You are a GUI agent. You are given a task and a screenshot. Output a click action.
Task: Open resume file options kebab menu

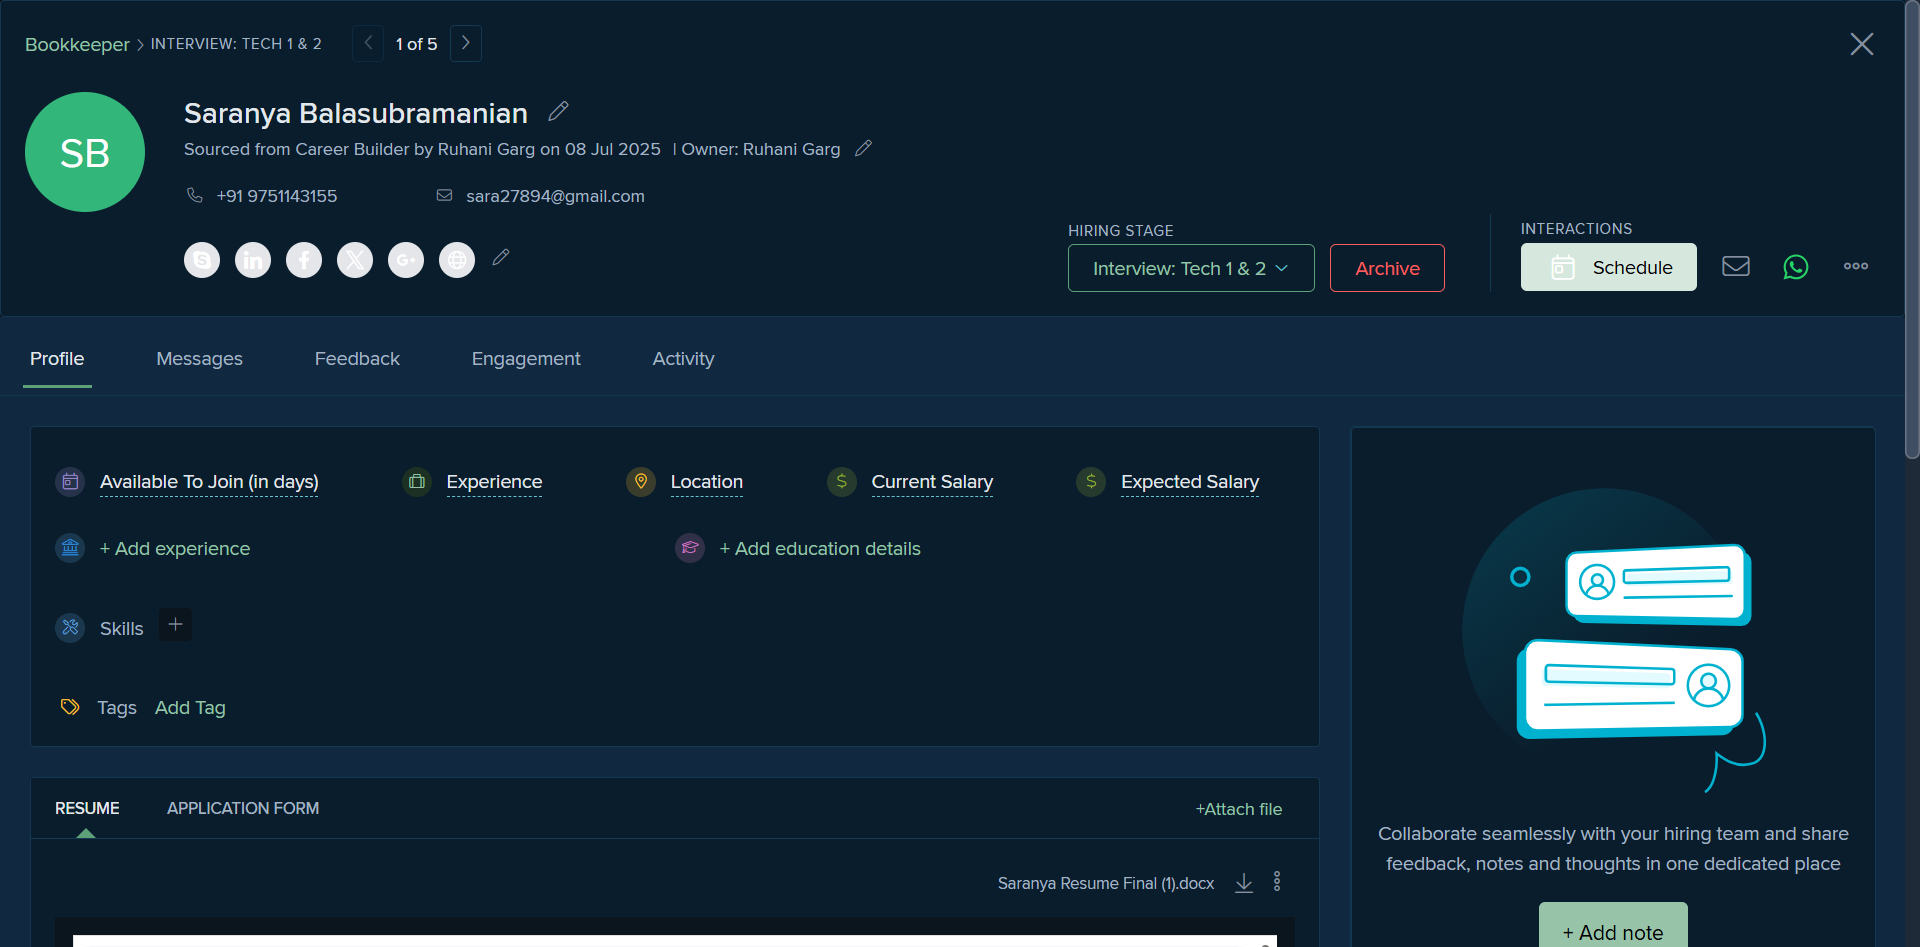1277,881
